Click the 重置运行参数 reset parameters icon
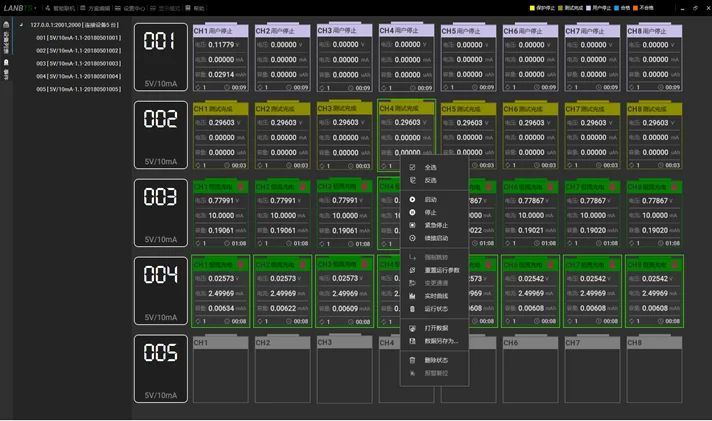712x421 pixels. [x=412, y=270]
